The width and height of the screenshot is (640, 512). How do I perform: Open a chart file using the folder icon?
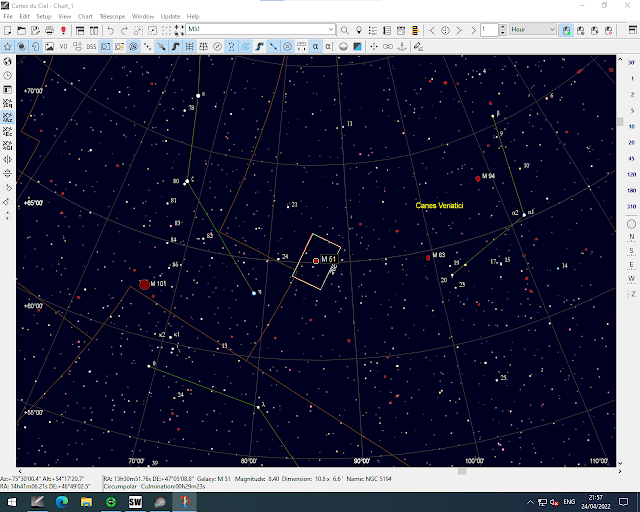(x=22, y=31)
